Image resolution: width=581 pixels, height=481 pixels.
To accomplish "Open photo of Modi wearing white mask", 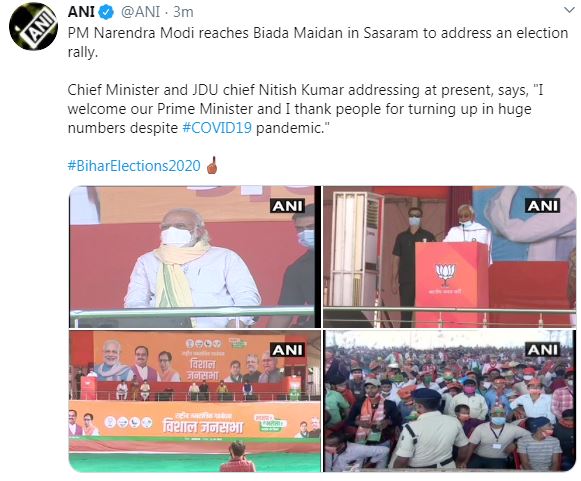I will 195,257.
